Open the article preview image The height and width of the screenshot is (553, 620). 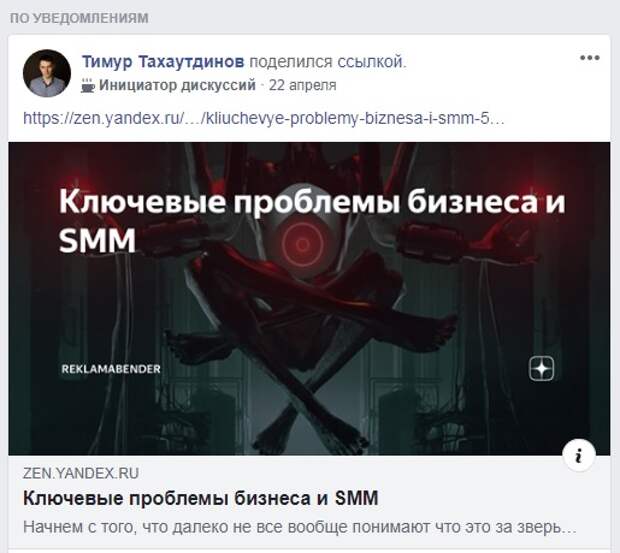pyautogui.click(x=309, y=298)
